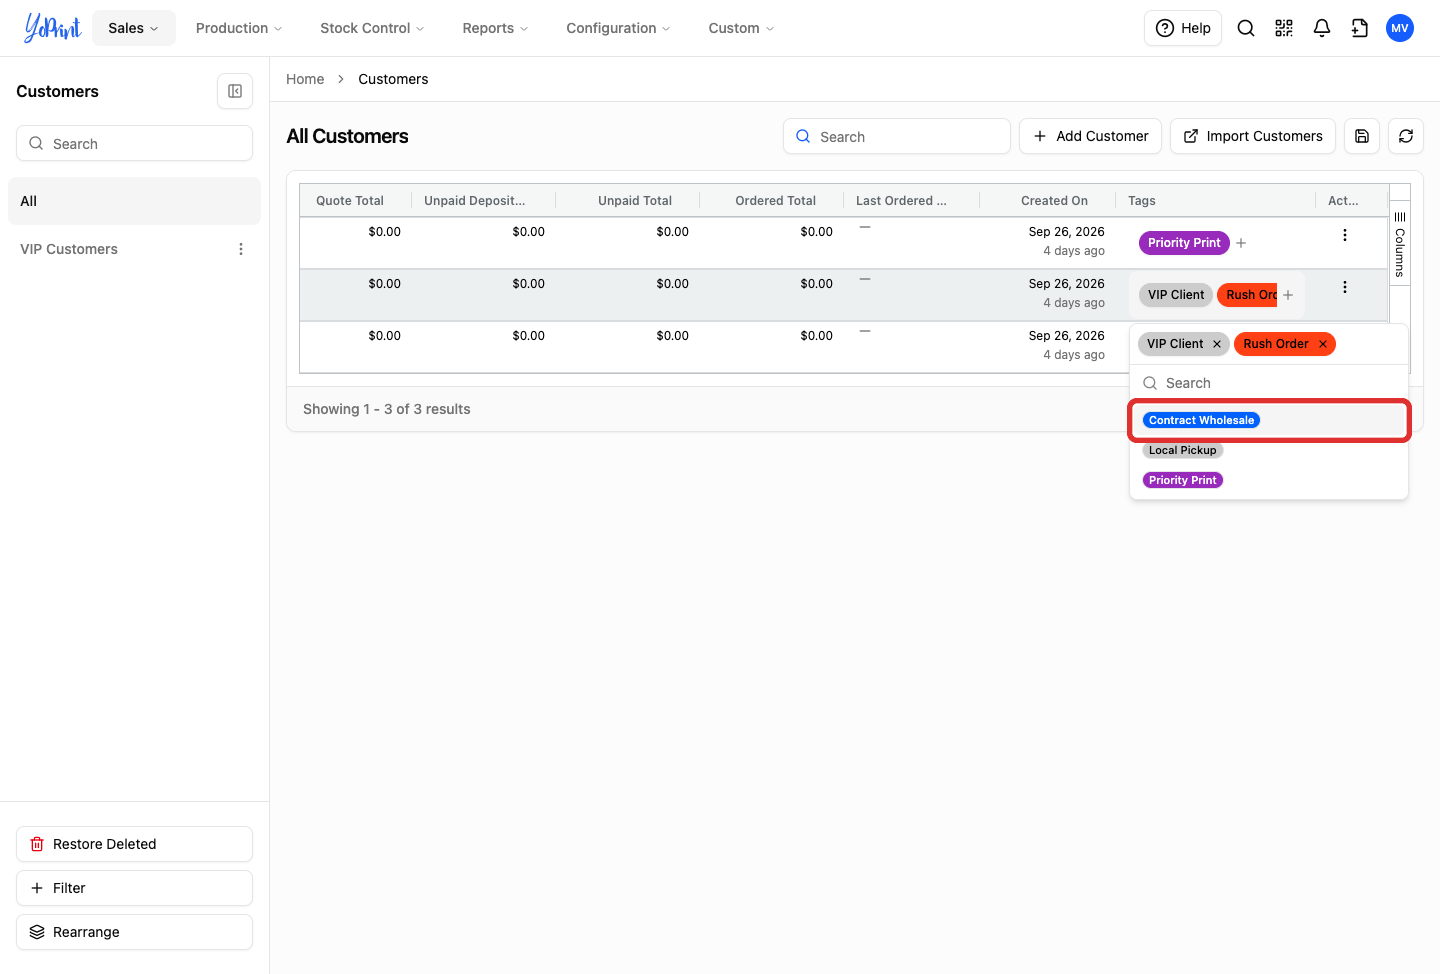Open the vertical Columns side tab

pyautogui.click(x=1400, y=244)
